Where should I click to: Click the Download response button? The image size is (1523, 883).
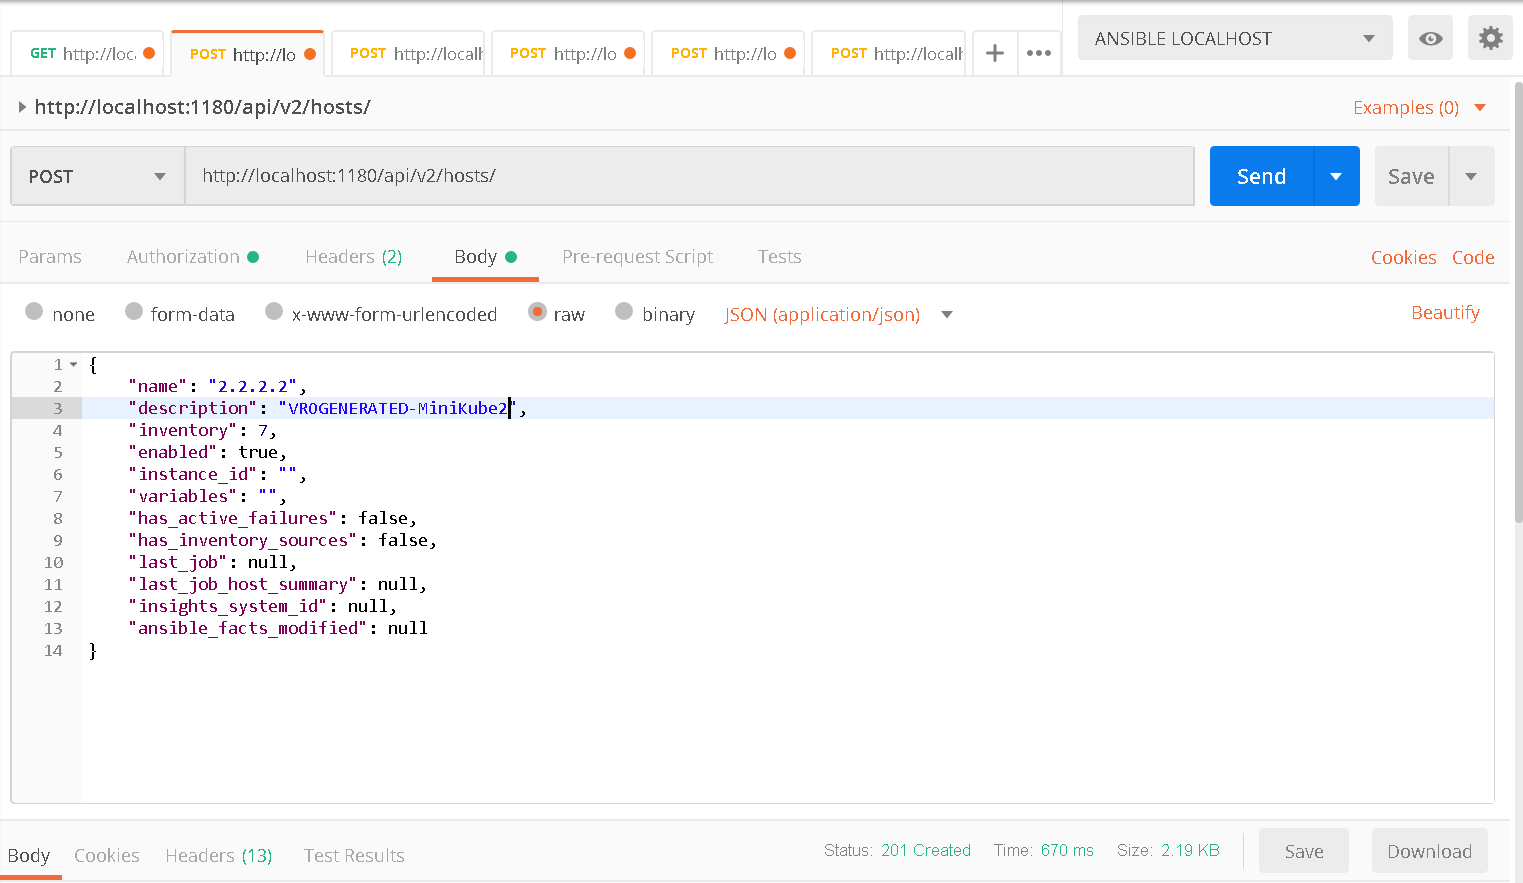pyautogui.click(x=1429, y=851)
